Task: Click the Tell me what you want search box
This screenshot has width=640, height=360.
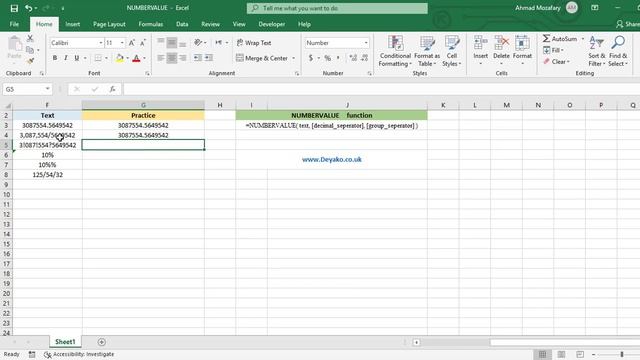Action: point(337,8)
